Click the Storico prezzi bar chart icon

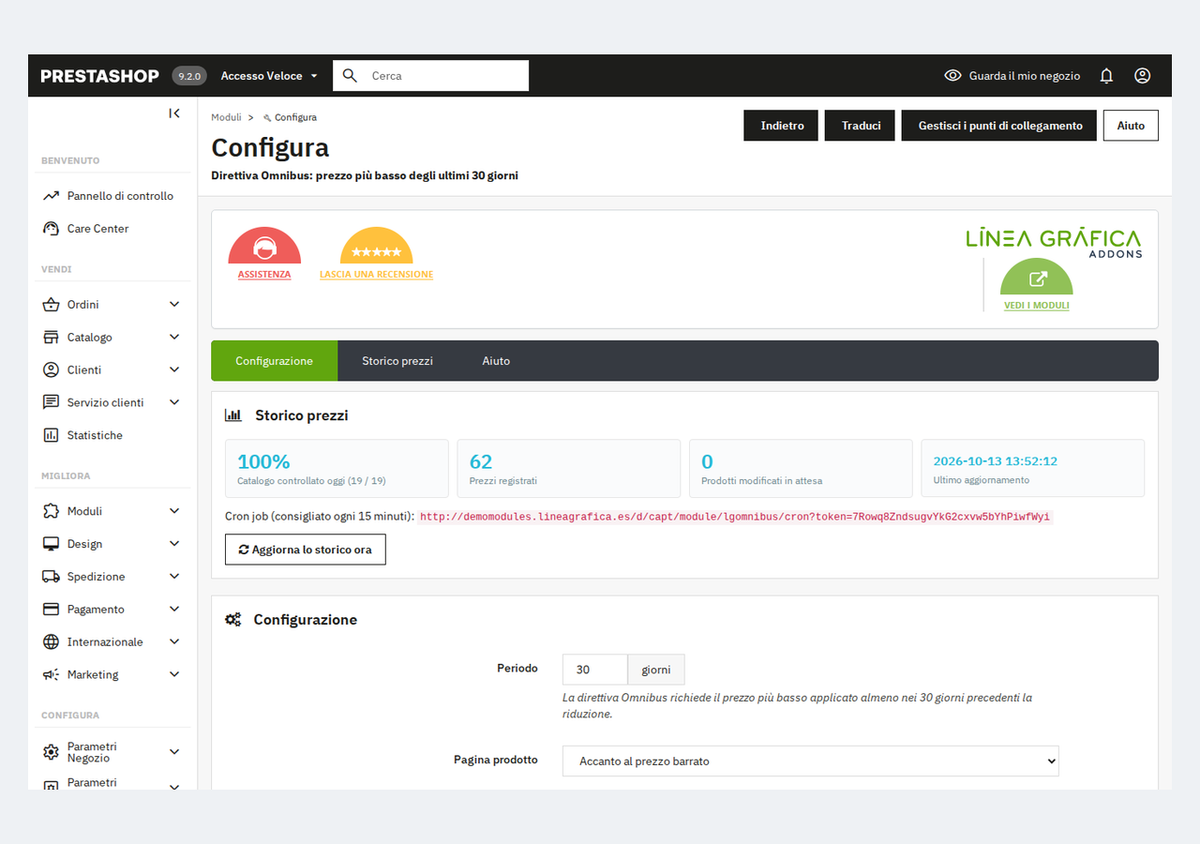coord(233,415)
